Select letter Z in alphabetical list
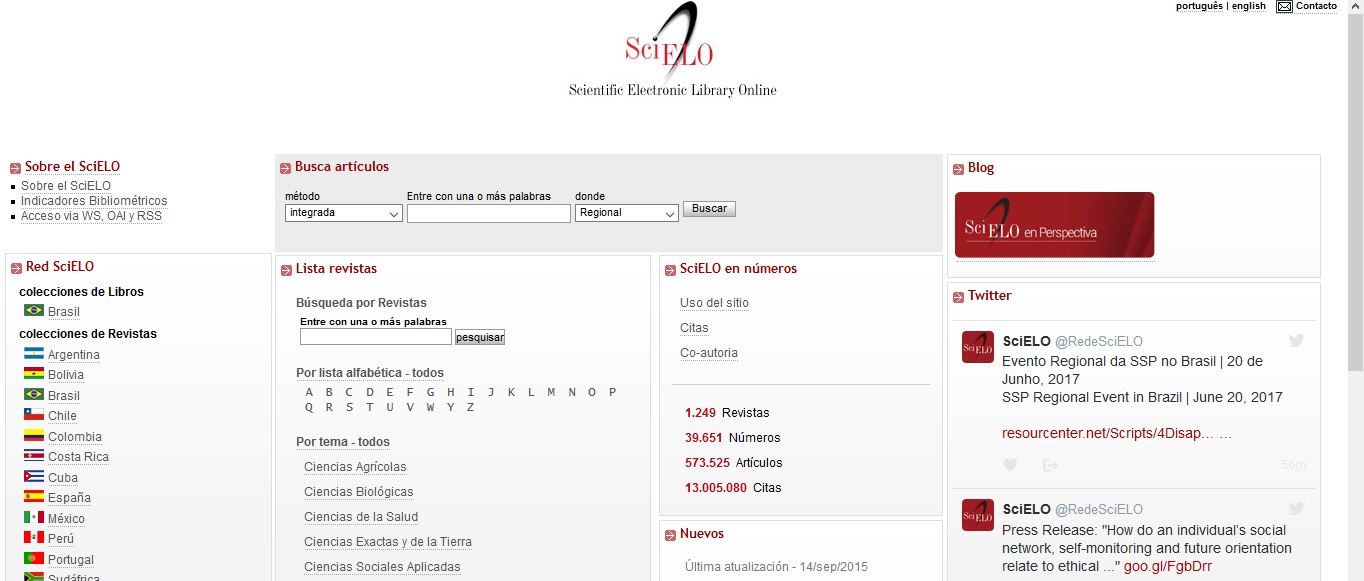This screenshot has width=1364, height=581. pos(470,407)
